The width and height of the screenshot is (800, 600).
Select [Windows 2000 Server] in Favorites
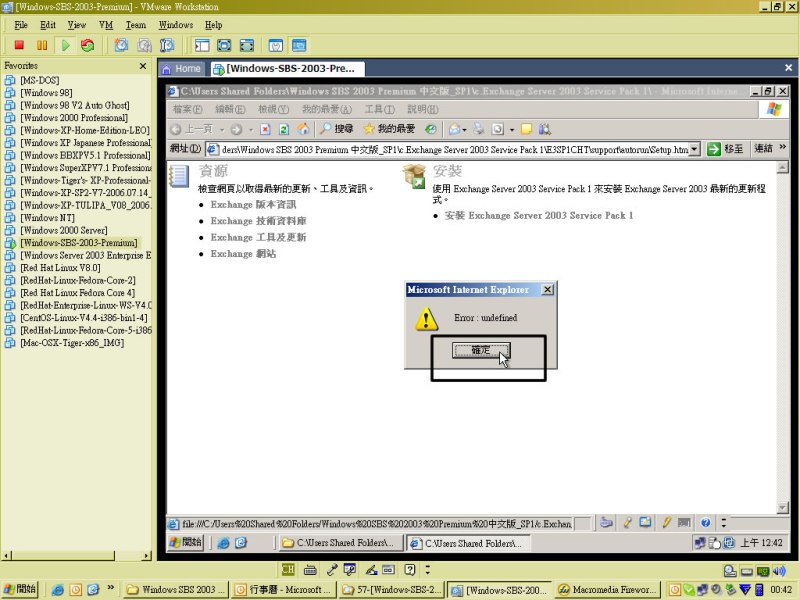pyautogui.click(x=64, y=230)
